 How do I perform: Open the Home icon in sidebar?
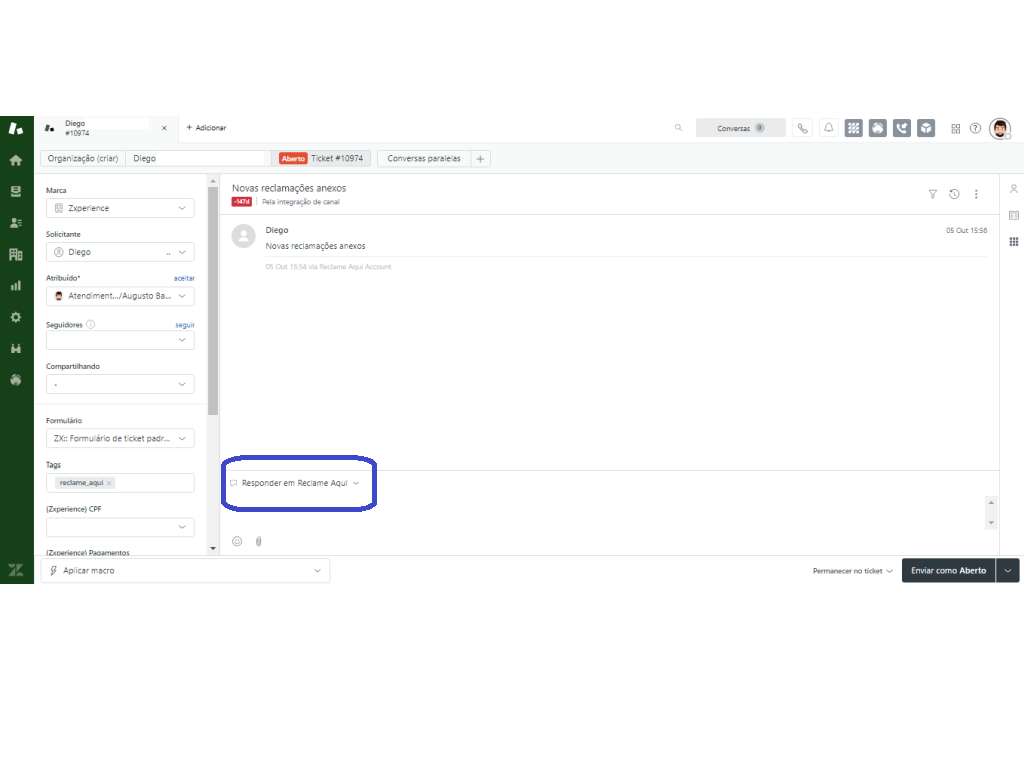pos(16,160)
